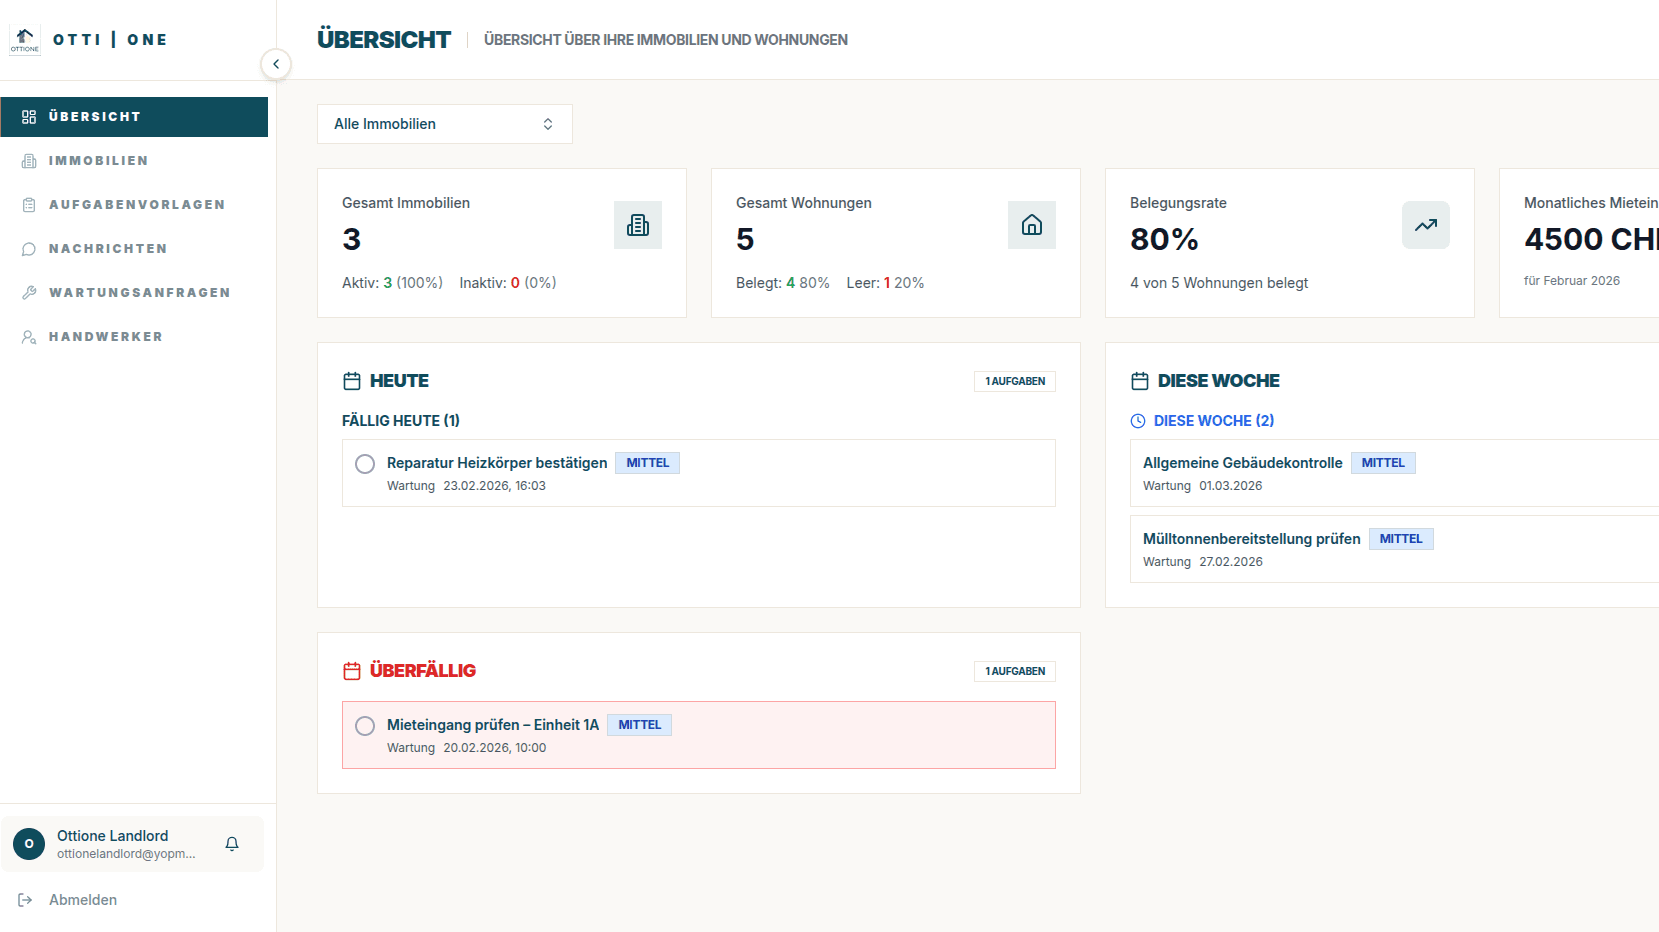The image size is (1659, 932).
Task: Open Handwerker from the sidebar
Action: coord(105,336)
